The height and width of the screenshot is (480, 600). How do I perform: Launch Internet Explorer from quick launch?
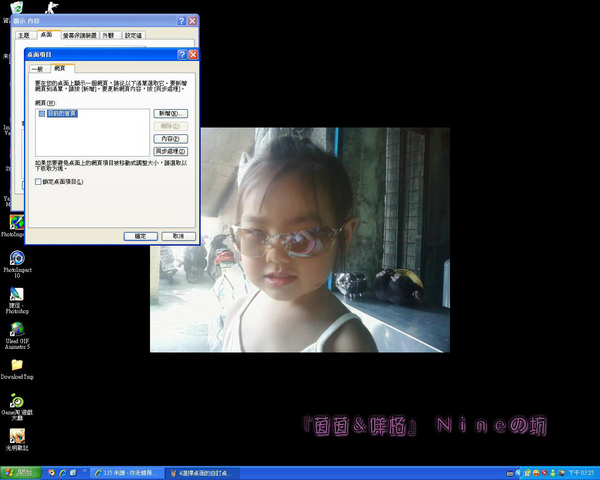point(62,473)
